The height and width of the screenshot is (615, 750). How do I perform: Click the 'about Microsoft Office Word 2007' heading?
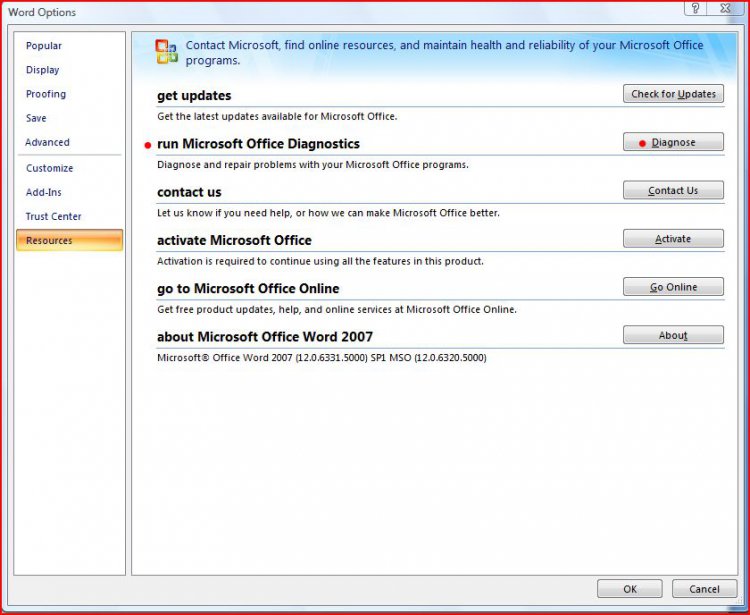265,337
